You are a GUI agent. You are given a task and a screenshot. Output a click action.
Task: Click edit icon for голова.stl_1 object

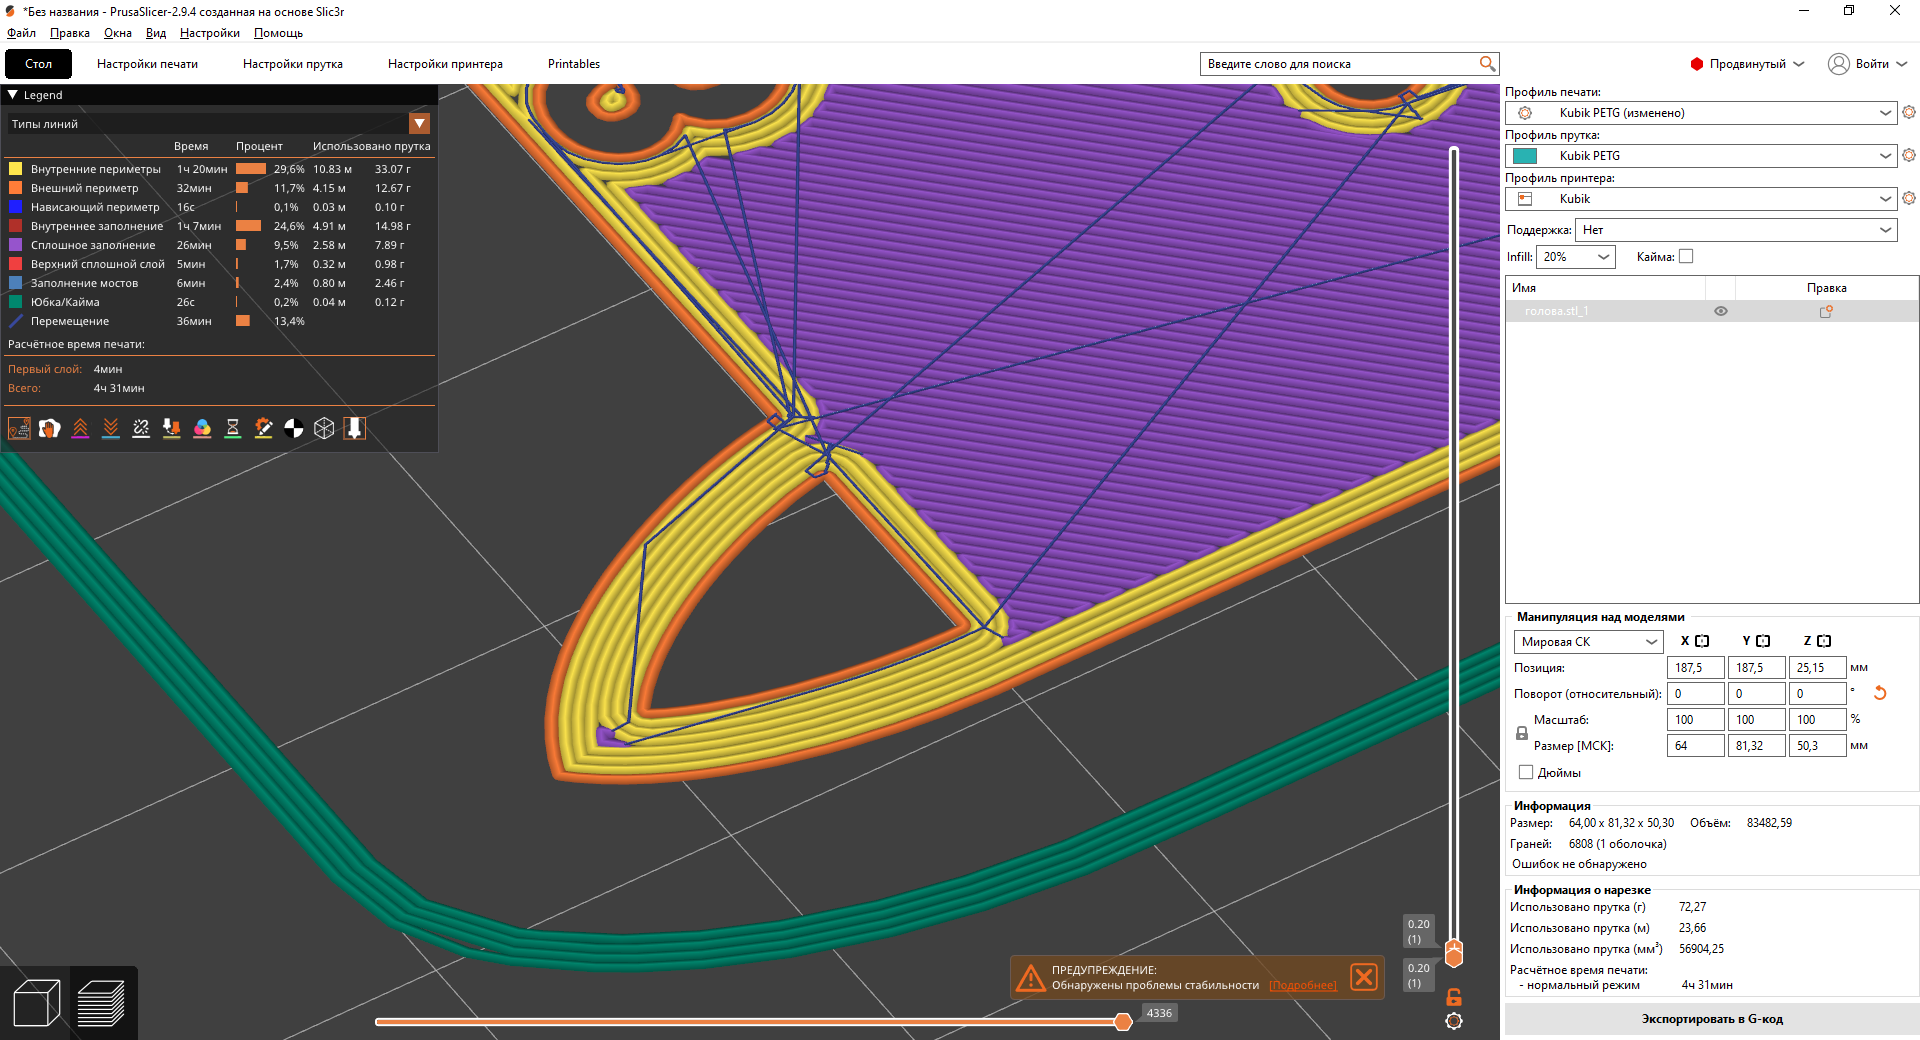(1826, 311)
